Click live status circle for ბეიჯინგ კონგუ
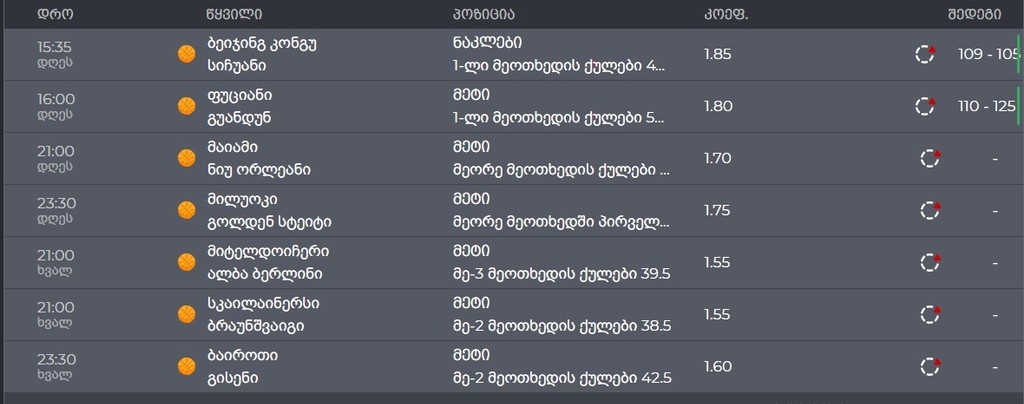The height and width of the screenshot is (404, 1024). point(926,54)
